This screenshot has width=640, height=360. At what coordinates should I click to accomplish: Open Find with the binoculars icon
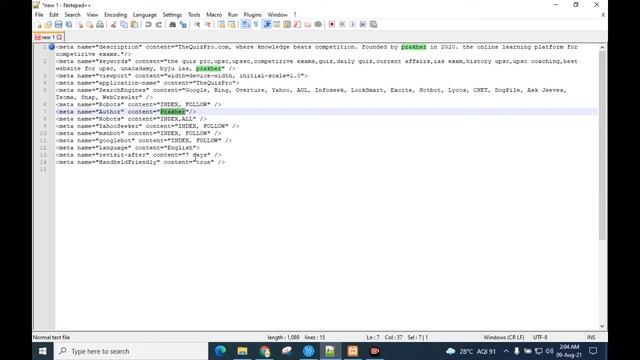tap(173, 24)
